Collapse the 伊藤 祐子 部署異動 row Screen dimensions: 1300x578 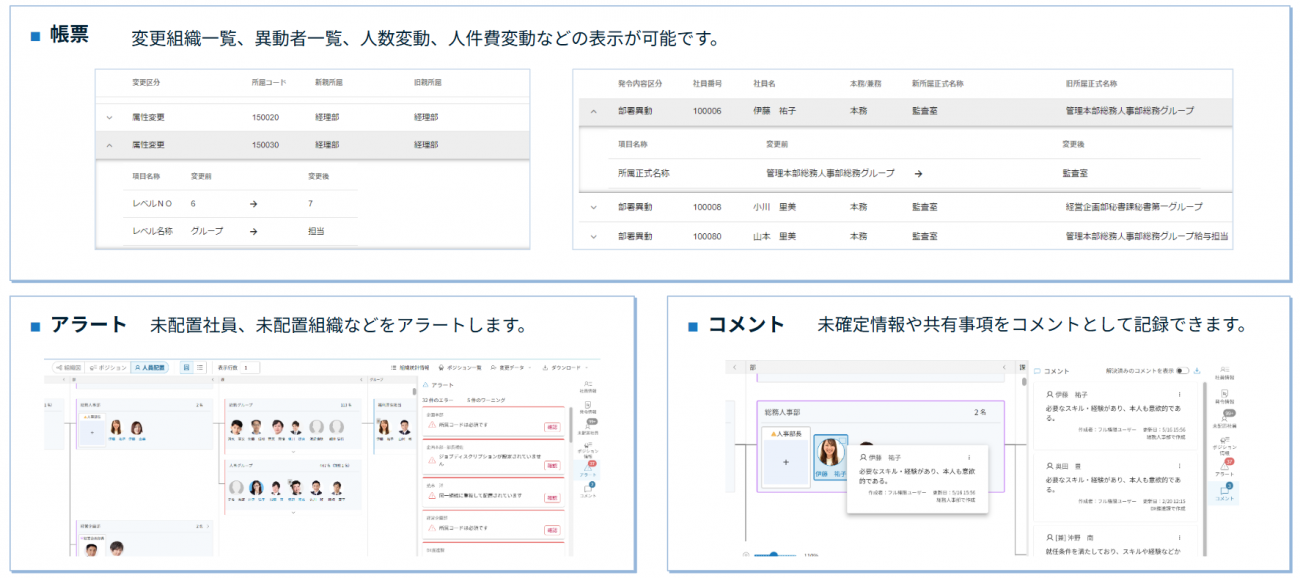click(593, 111)
